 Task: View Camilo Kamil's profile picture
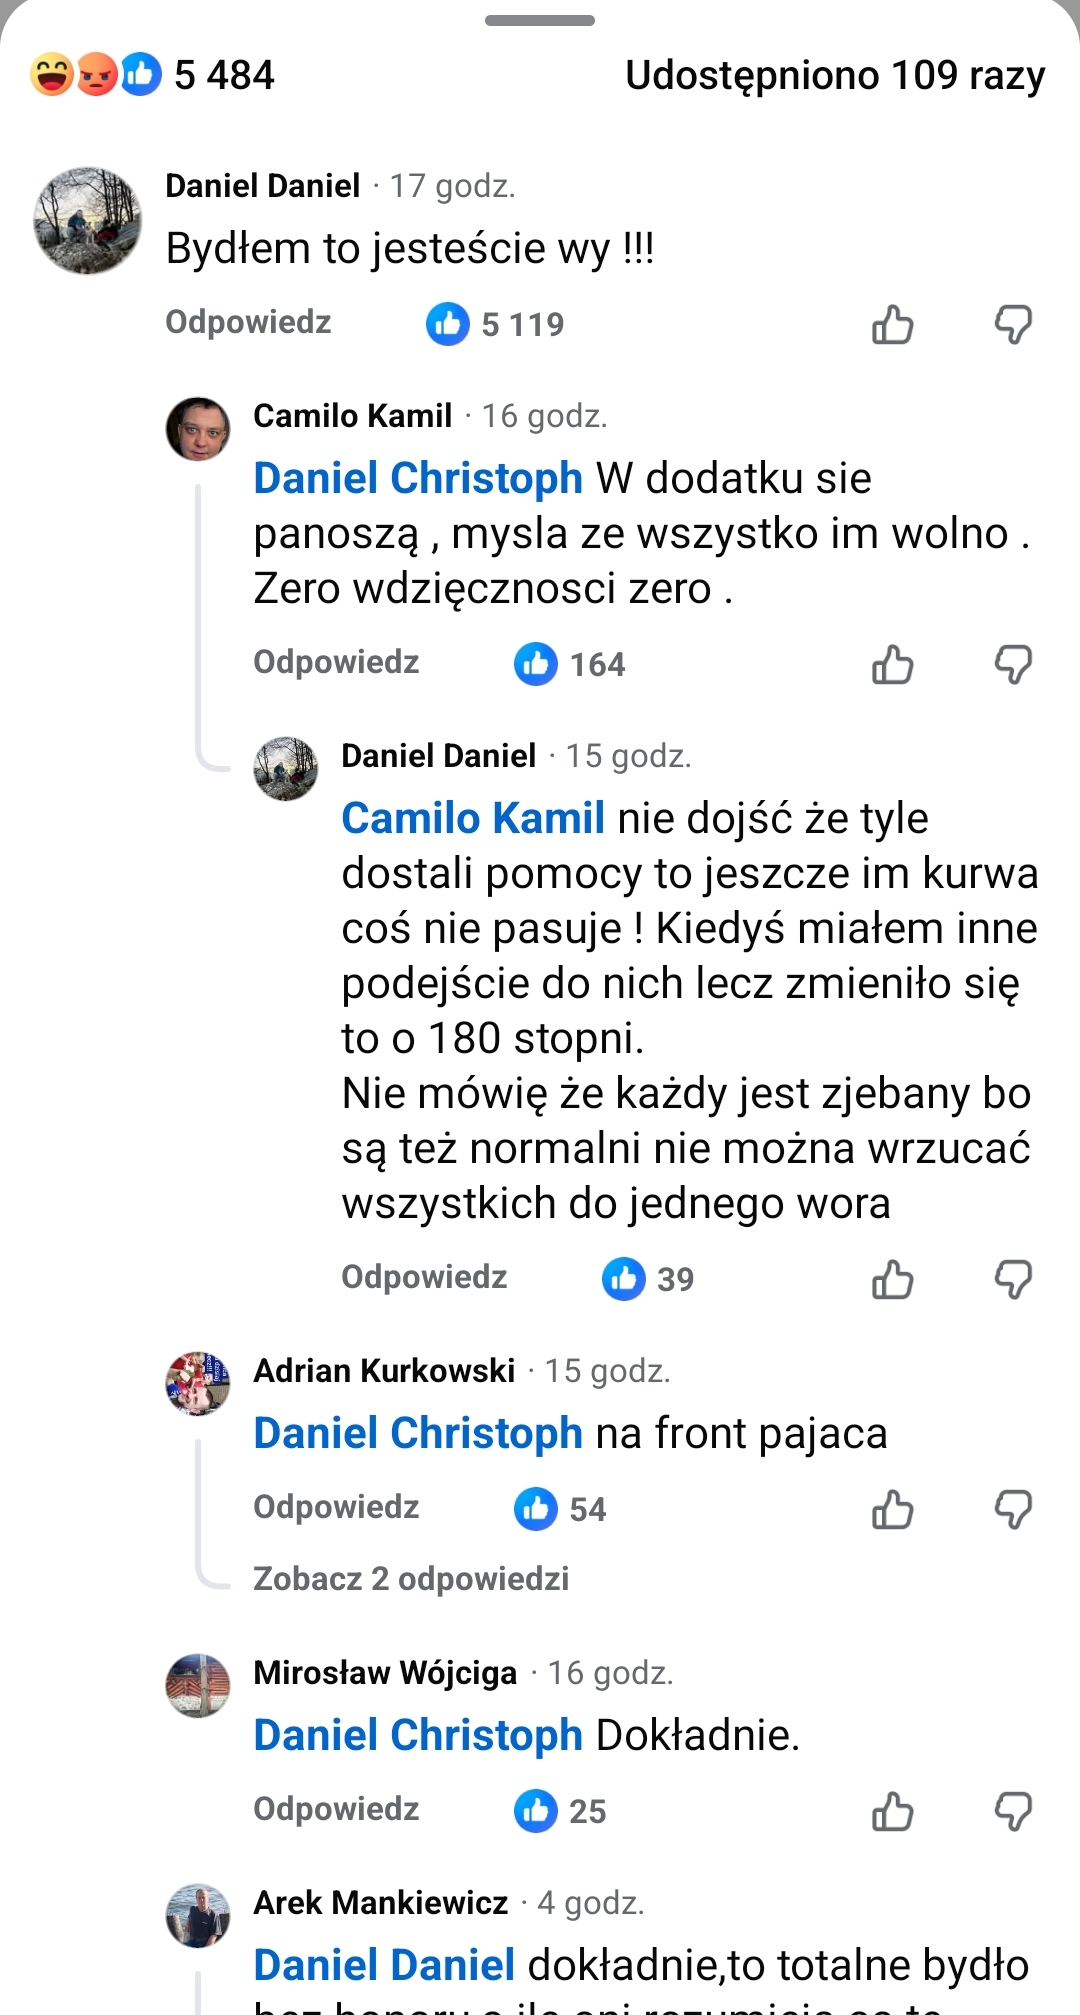pyautogui.click(x=198, y=429)
